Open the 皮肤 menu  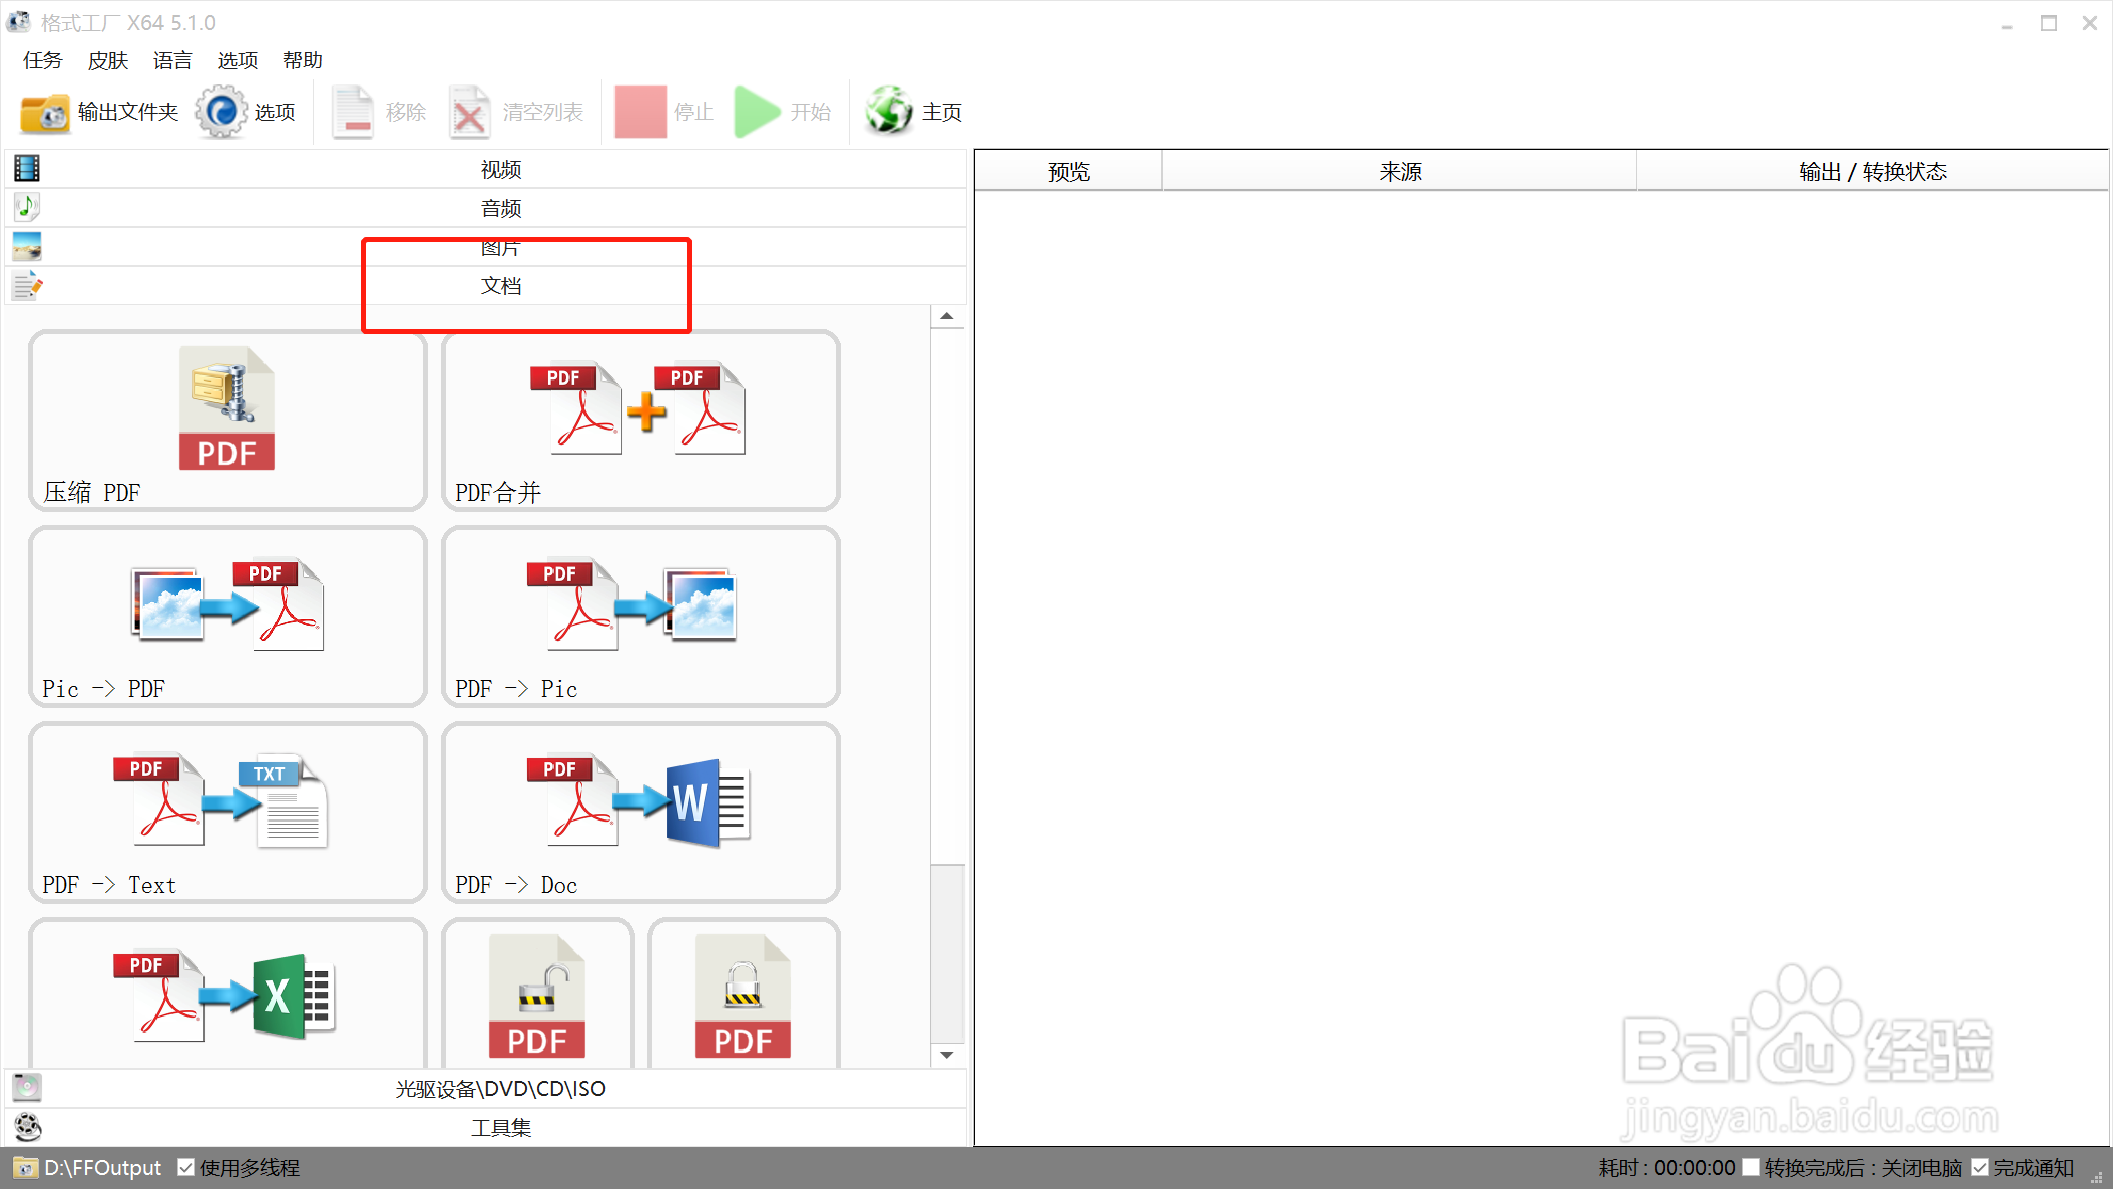[x=107, y=60]
